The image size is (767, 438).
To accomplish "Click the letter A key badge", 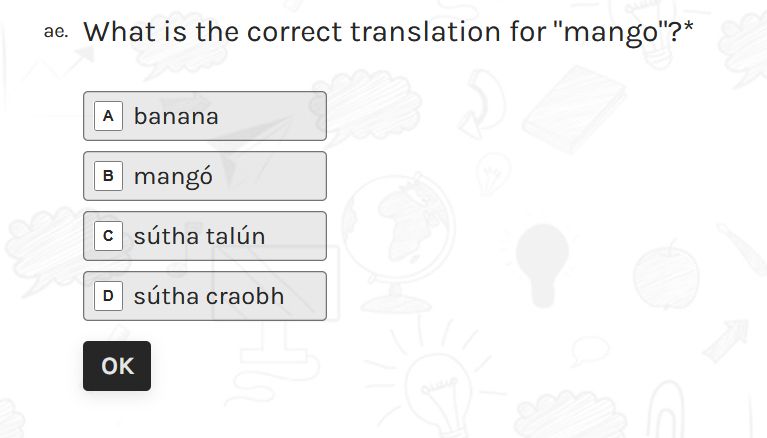I will 108,116.
